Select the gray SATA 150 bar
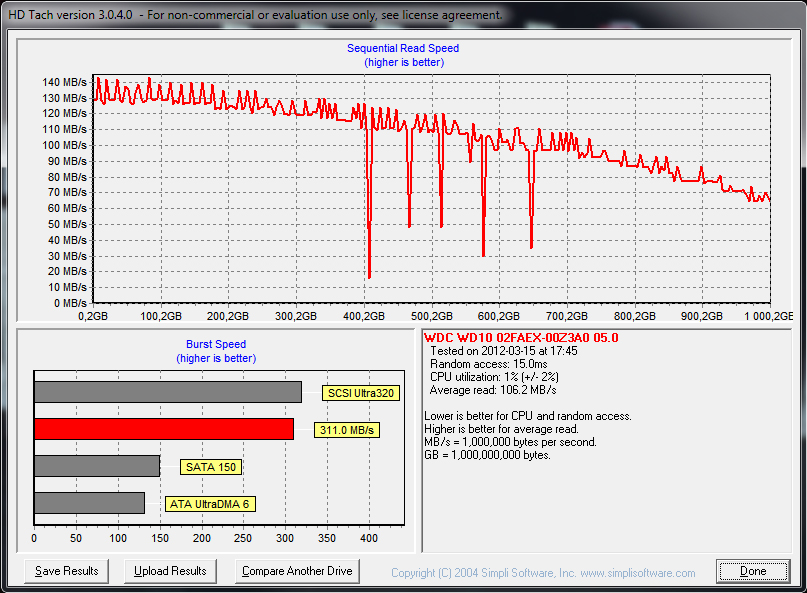Screen dimensions: 807x593 tap(97, 466)
